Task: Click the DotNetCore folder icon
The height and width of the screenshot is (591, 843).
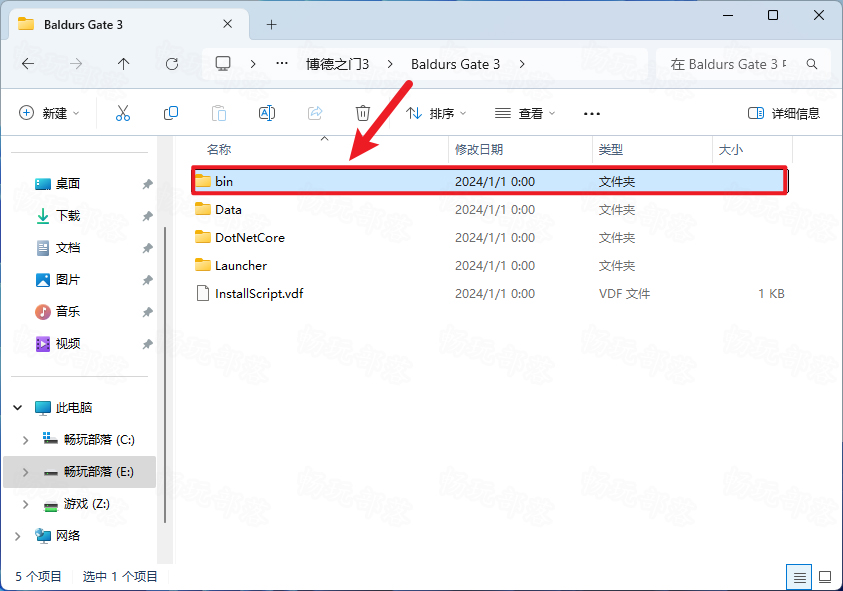Action: tap(203, 237)
